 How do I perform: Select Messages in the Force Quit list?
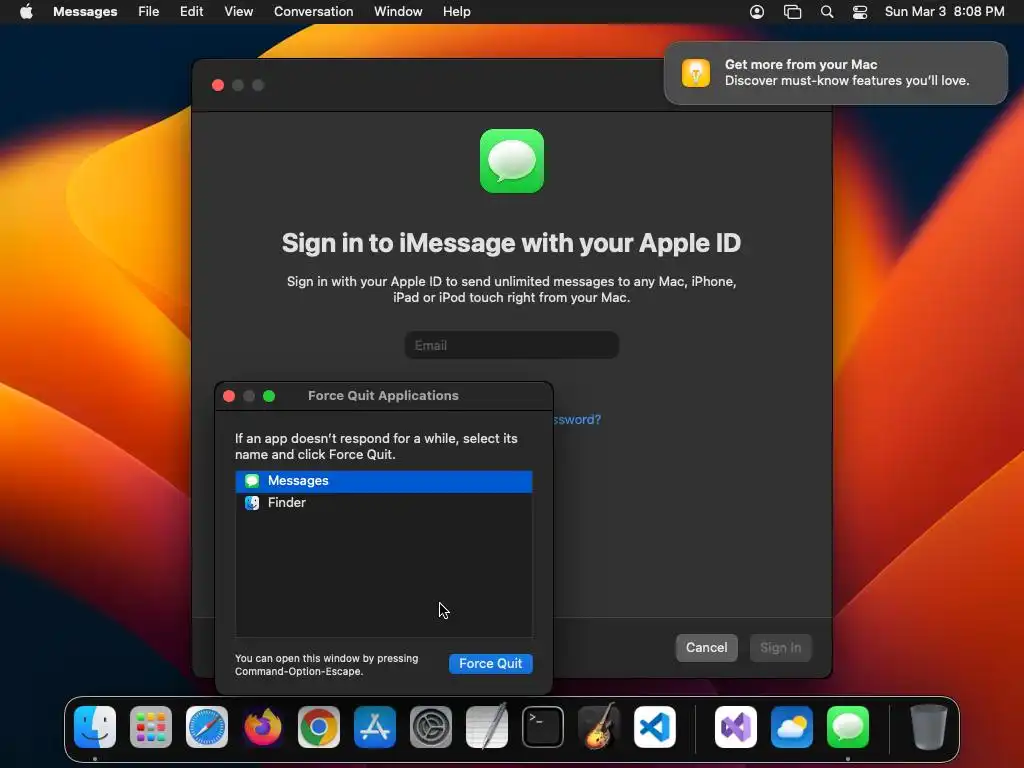(384, 481)
